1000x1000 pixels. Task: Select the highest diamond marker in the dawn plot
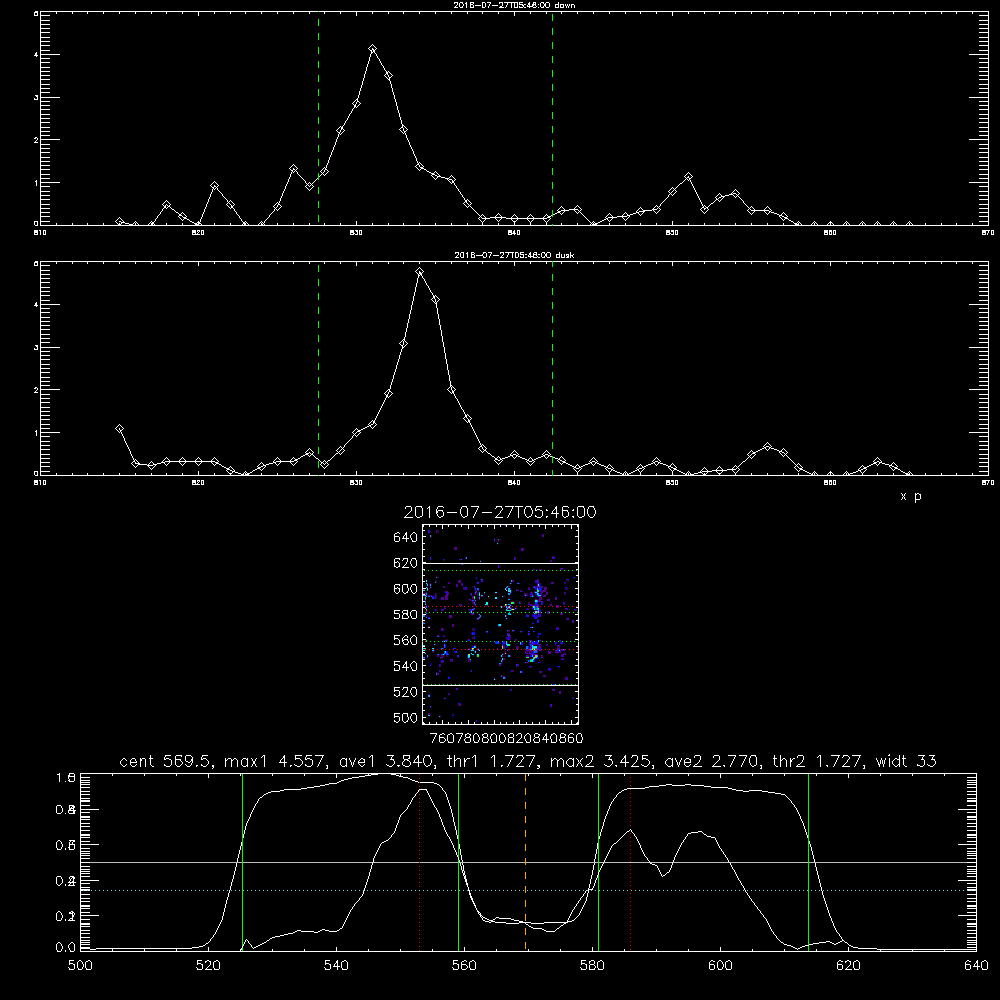[x=372, y=48]
